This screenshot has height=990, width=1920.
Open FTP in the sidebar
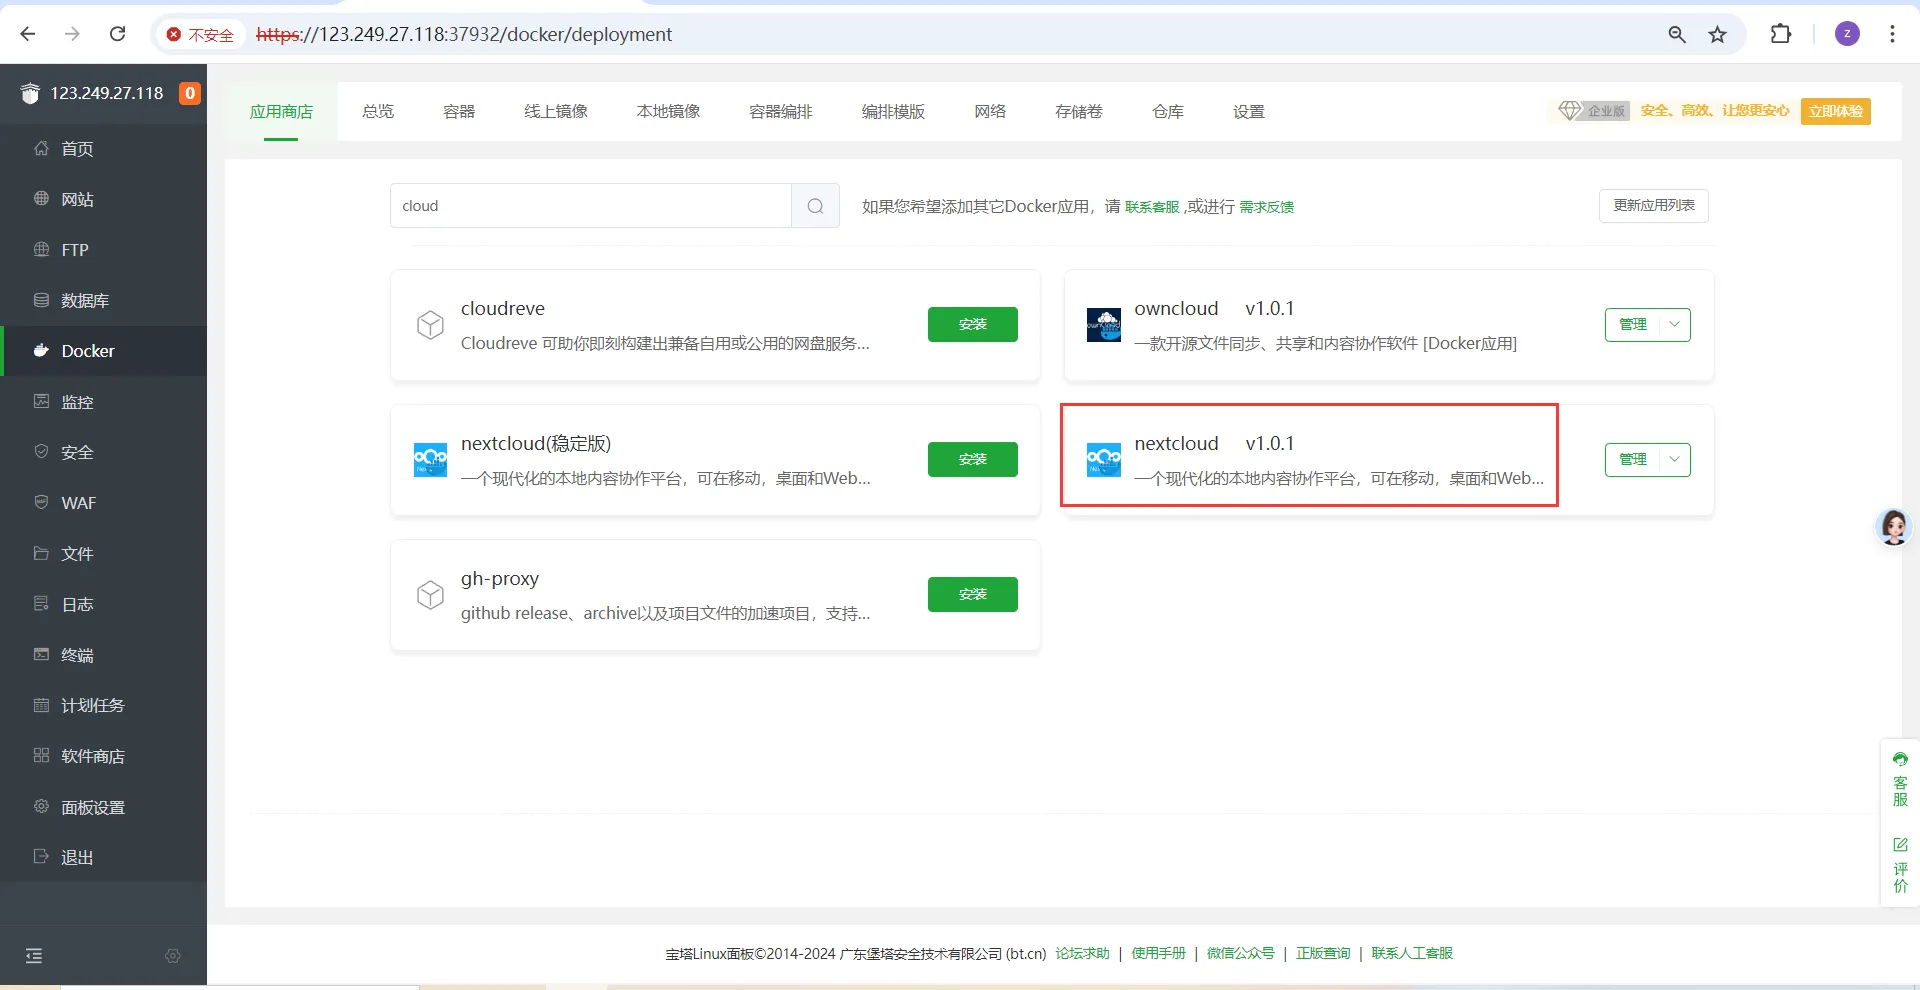(x=104, y=250)
